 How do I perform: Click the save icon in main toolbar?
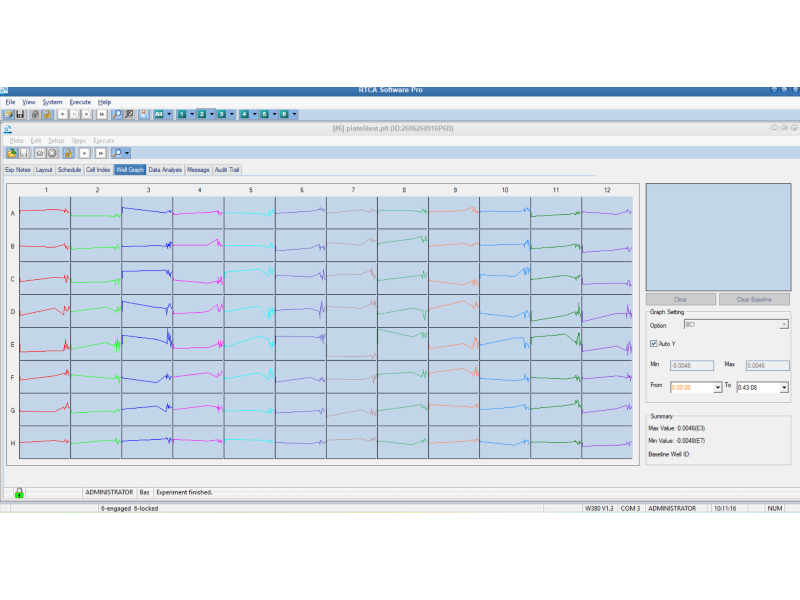(x=20, y=114)
